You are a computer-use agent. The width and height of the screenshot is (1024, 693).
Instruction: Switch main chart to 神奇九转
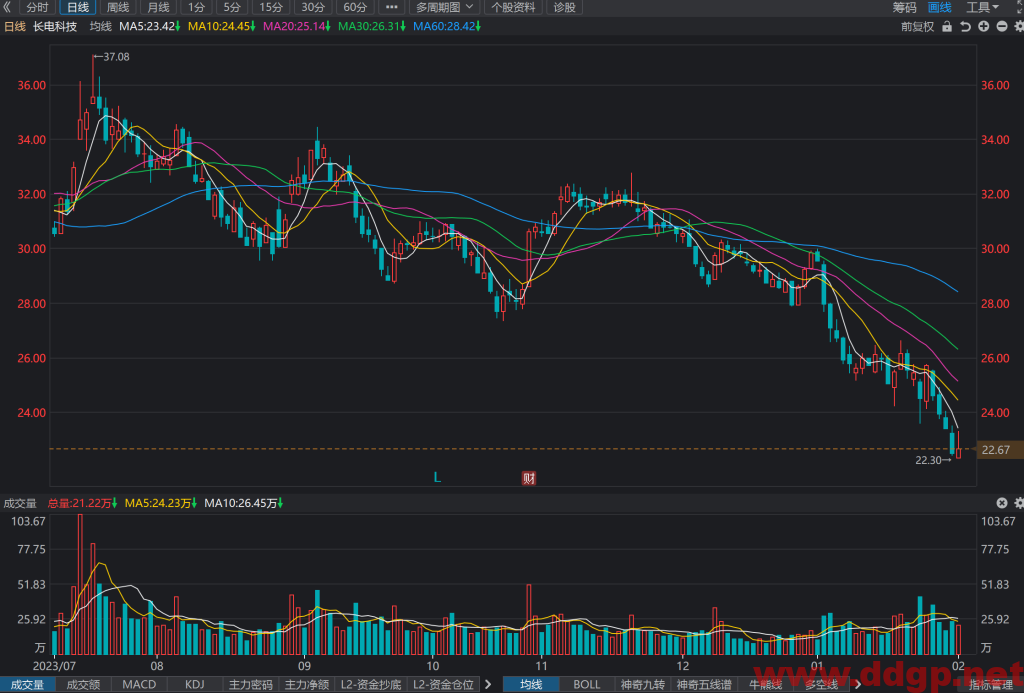coord(643,685)
